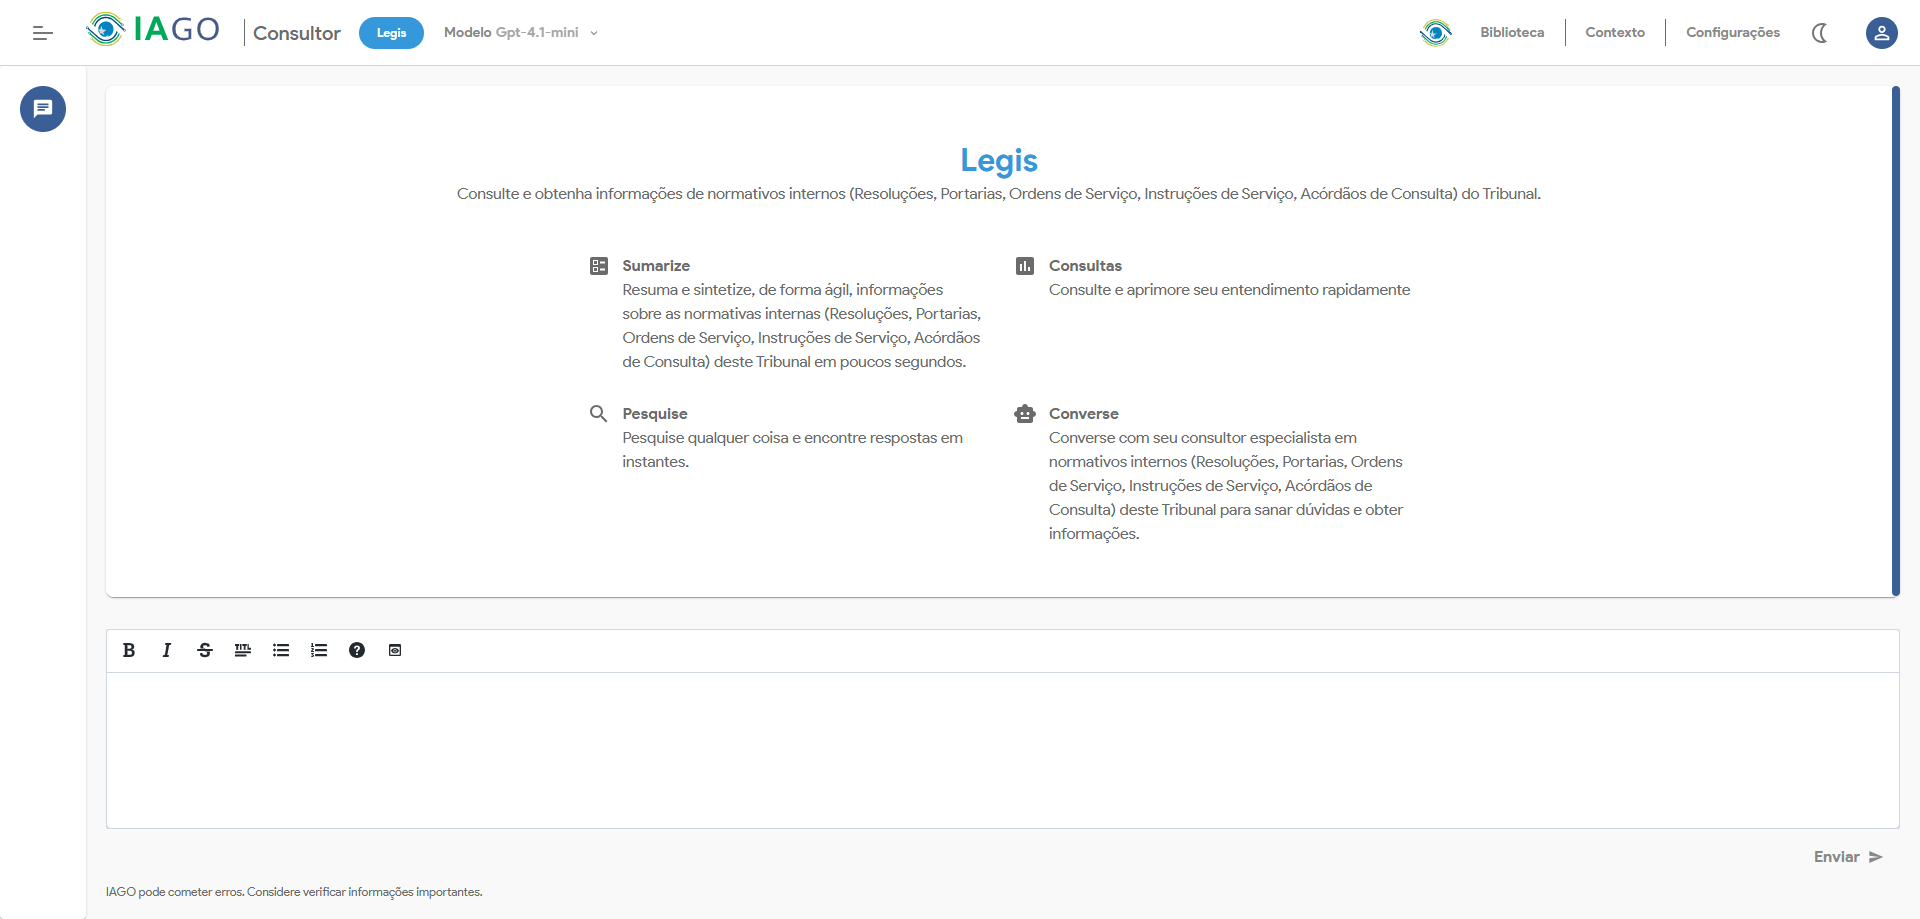Click inside the message text area
1920x919 pixels.
(x=1002, y=750)
